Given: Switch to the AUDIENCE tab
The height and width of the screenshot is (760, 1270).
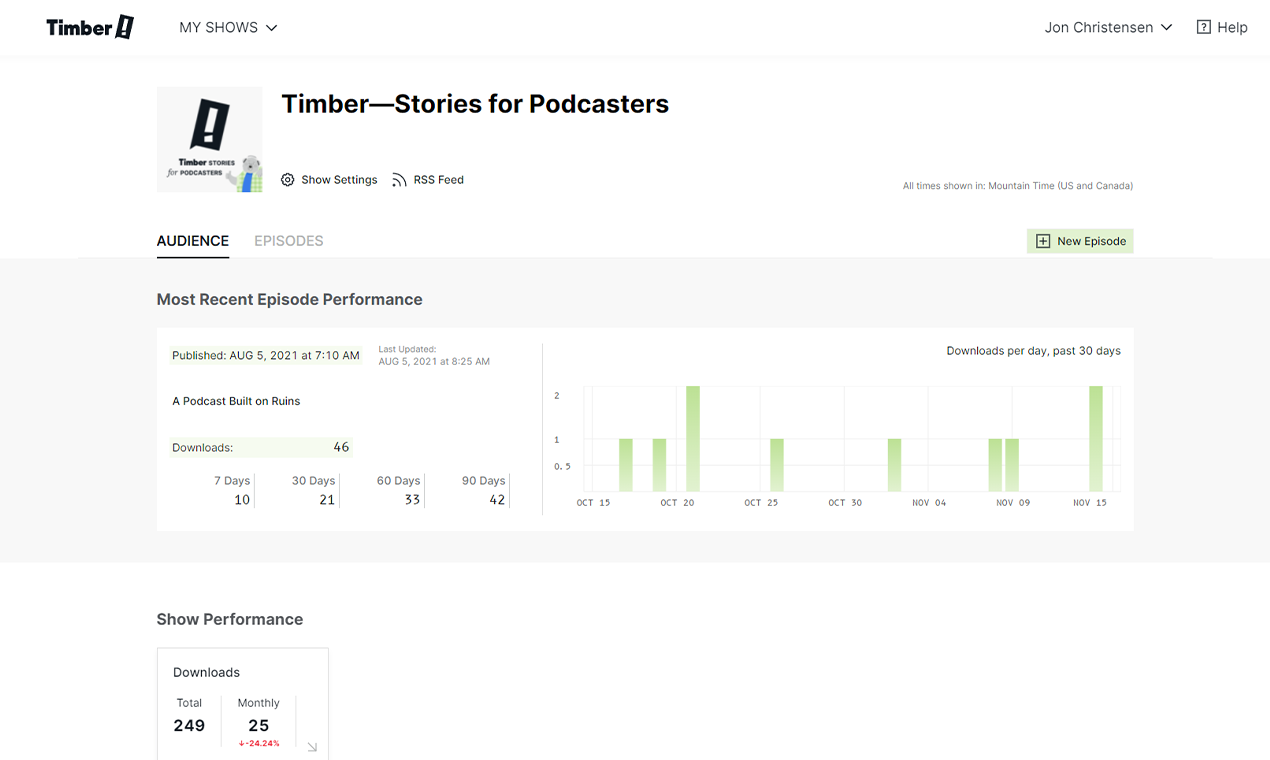Looking at the screenshot, I should coord(193,241).
